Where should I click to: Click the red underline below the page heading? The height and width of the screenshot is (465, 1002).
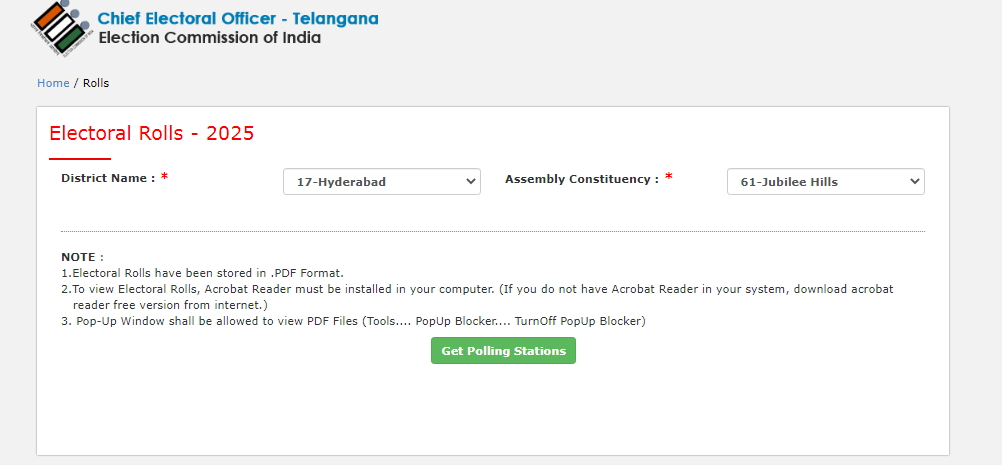(80, 158)
